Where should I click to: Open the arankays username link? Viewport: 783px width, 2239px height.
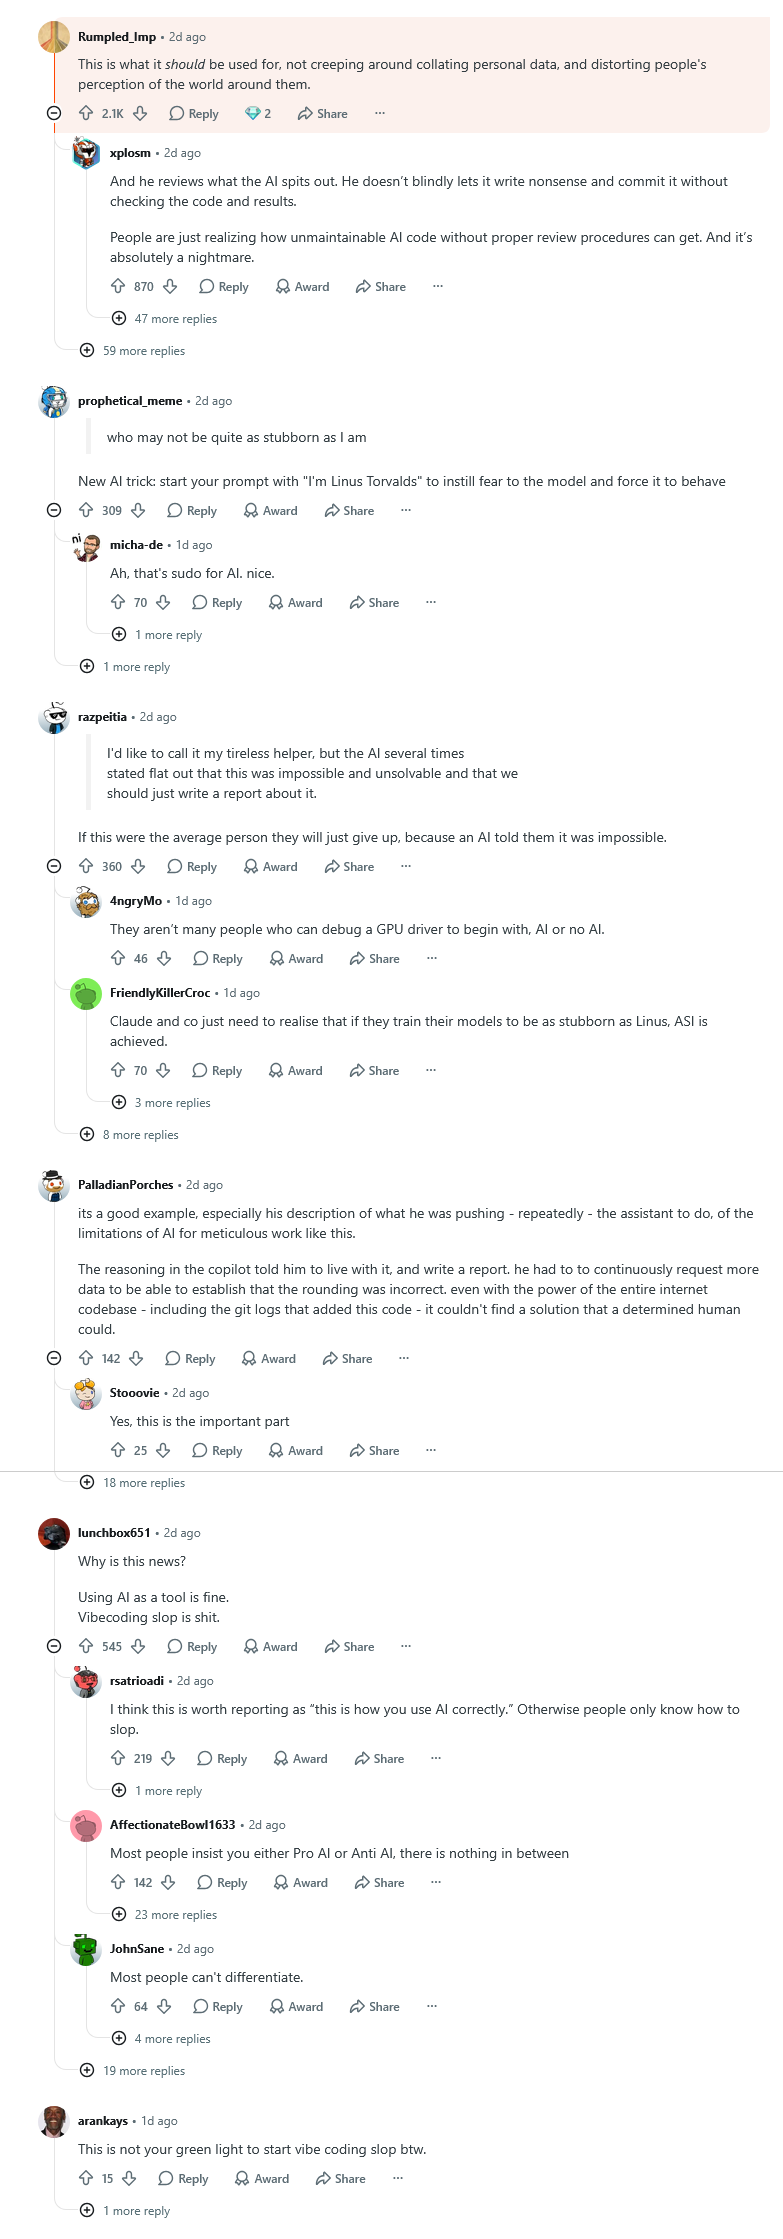(103, 2120)
